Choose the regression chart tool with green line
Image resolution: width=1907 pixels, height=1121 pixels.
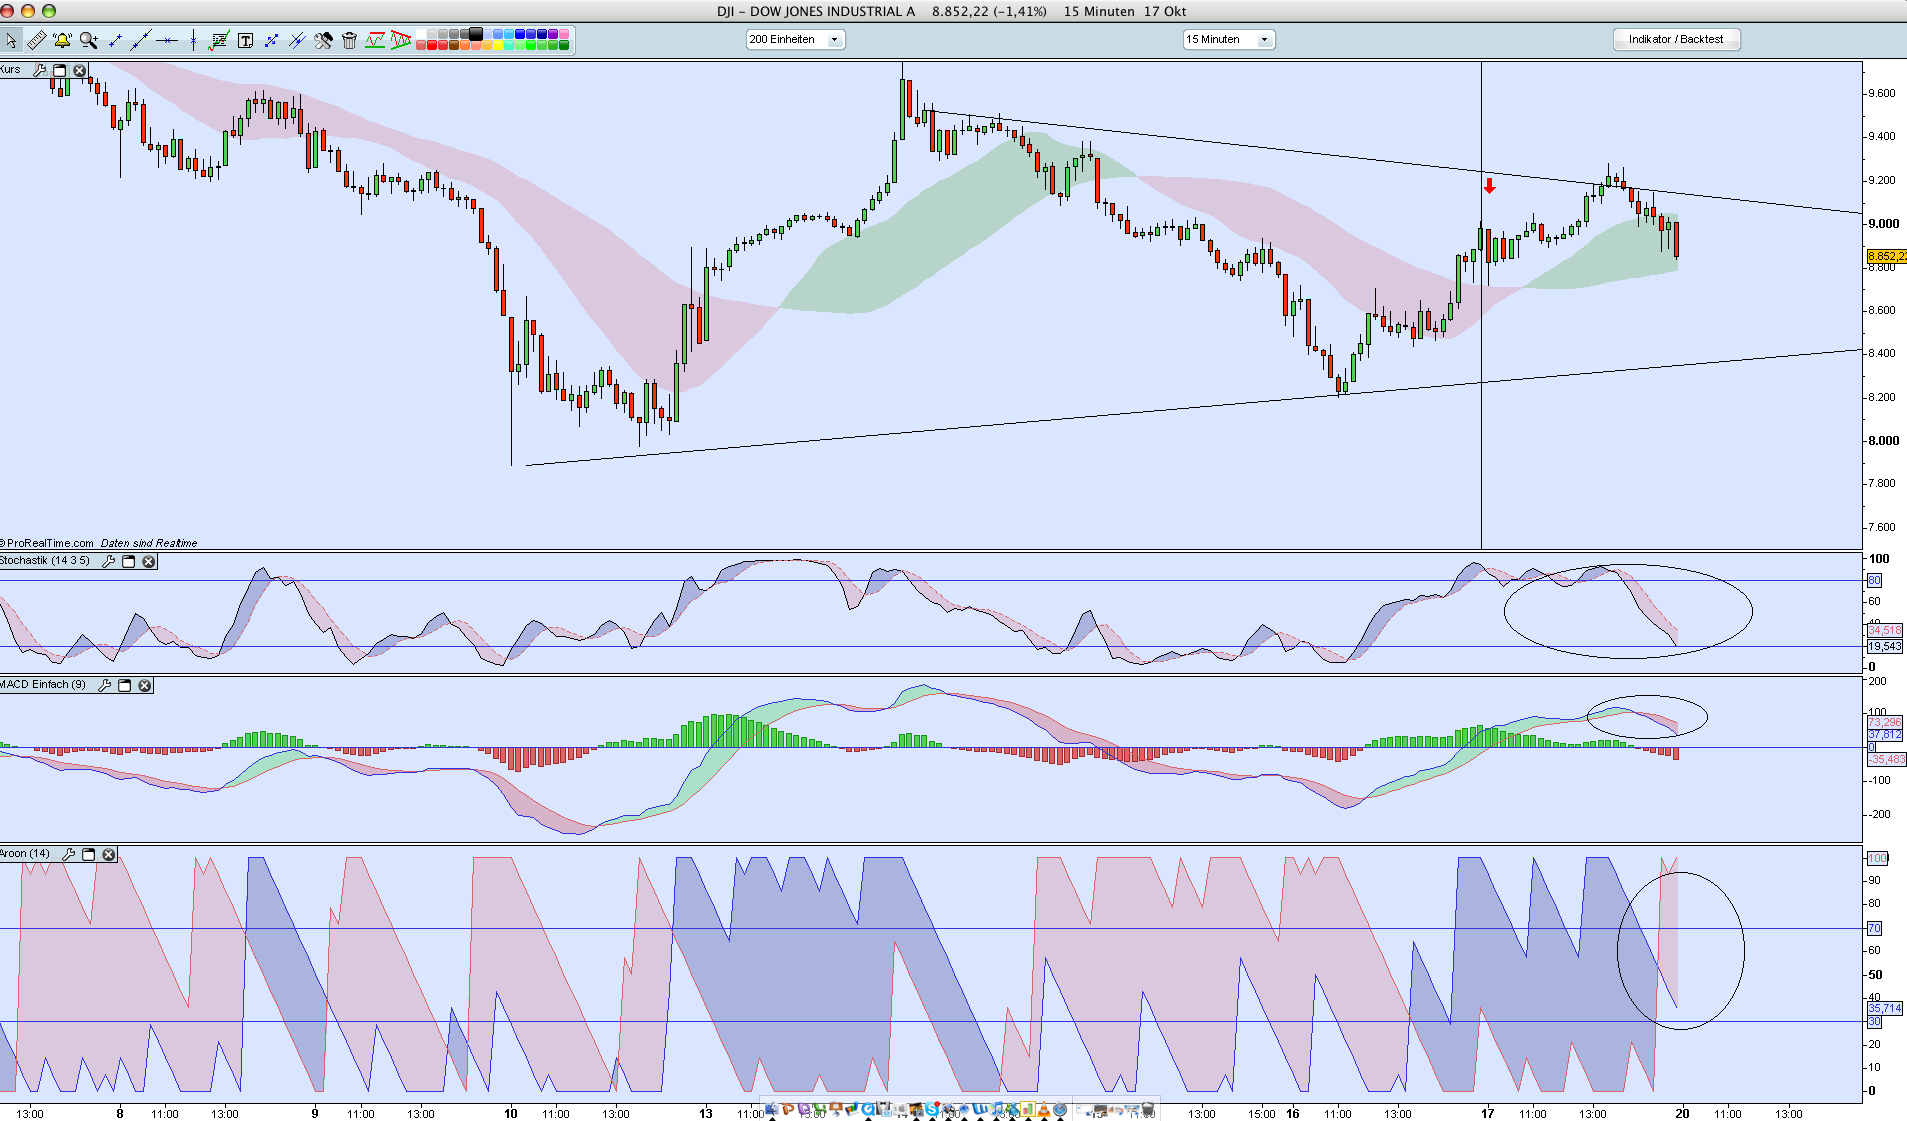pos(219,40)
